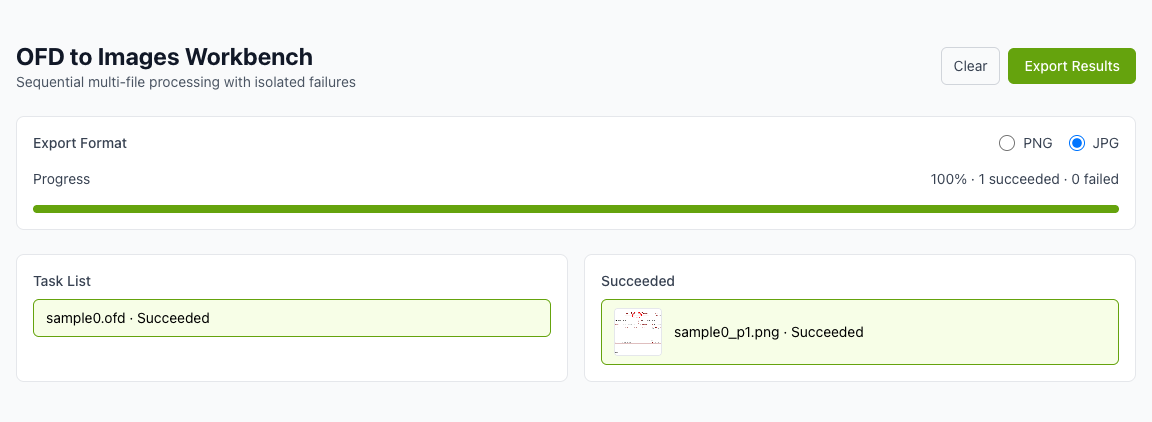The image size is (1152, 422).
Task: Select the PNG radio button
Action: click(x=1007, y=143)
